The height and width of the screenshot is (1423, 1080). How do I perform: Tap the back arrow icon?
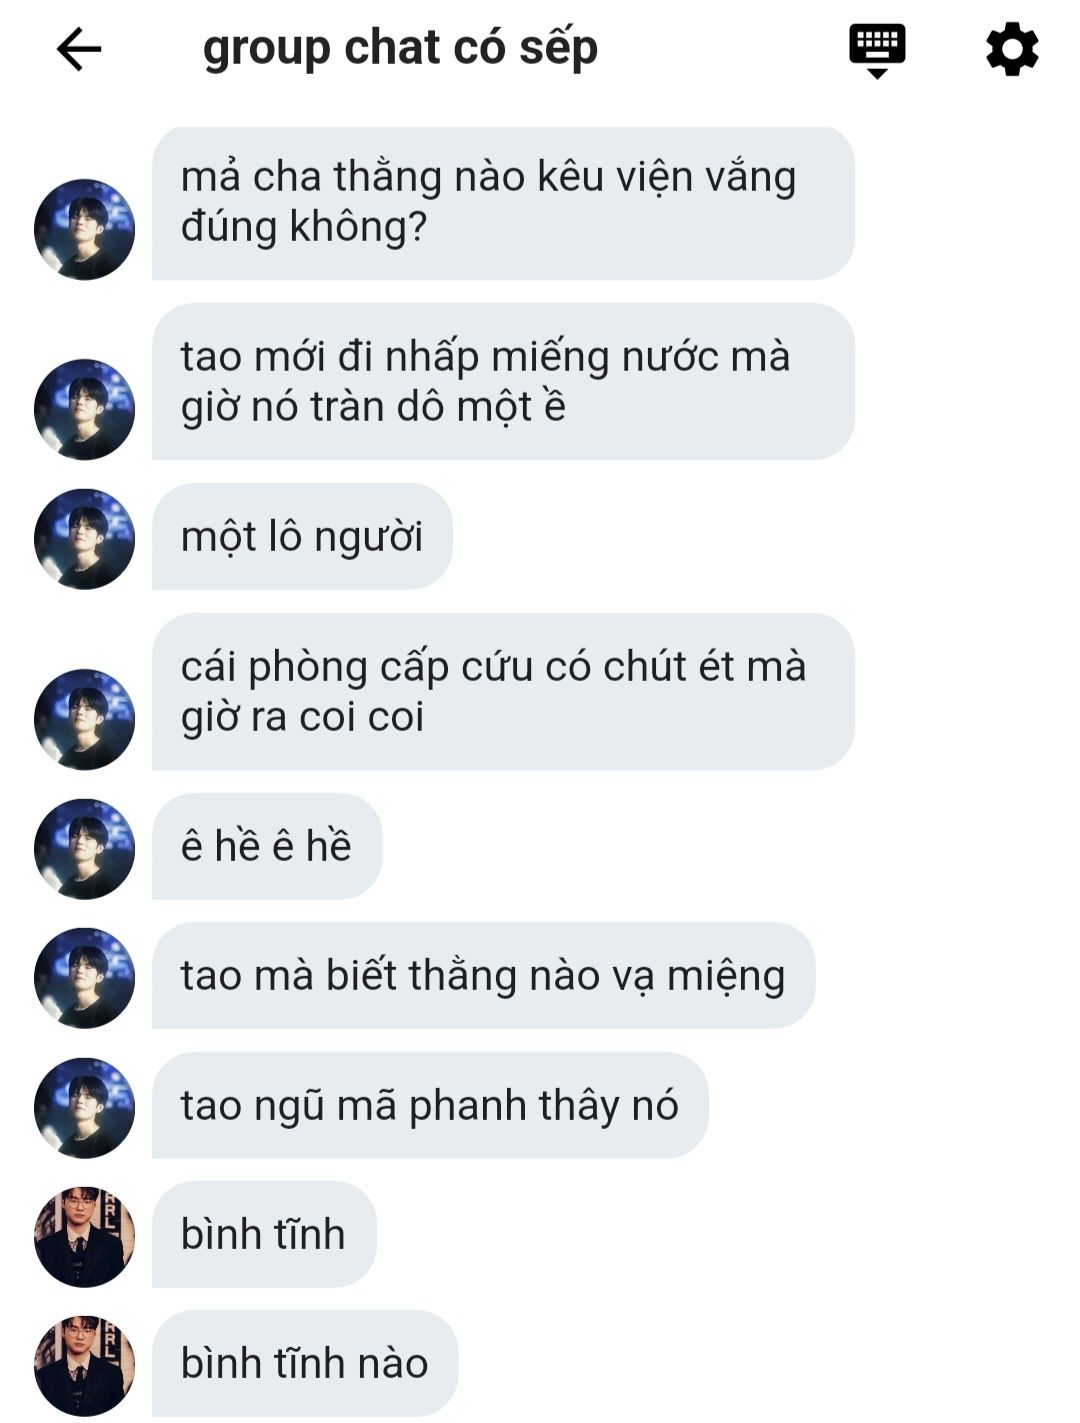tap(79, 49)
